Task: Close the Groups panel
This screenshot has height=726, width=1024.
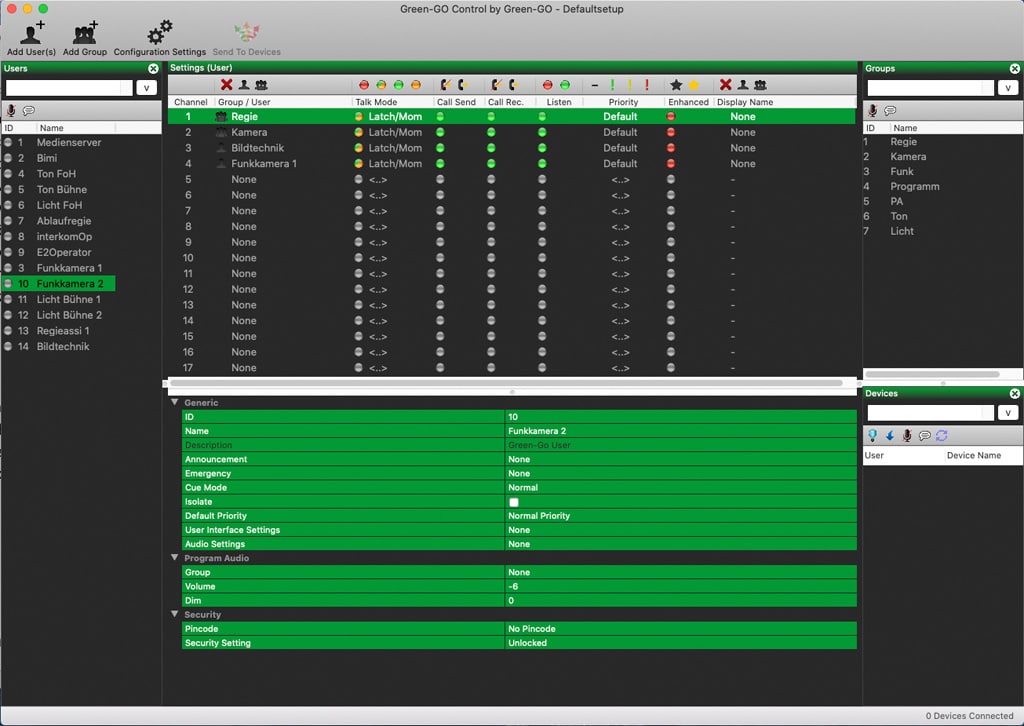Action: [1015, 68]
